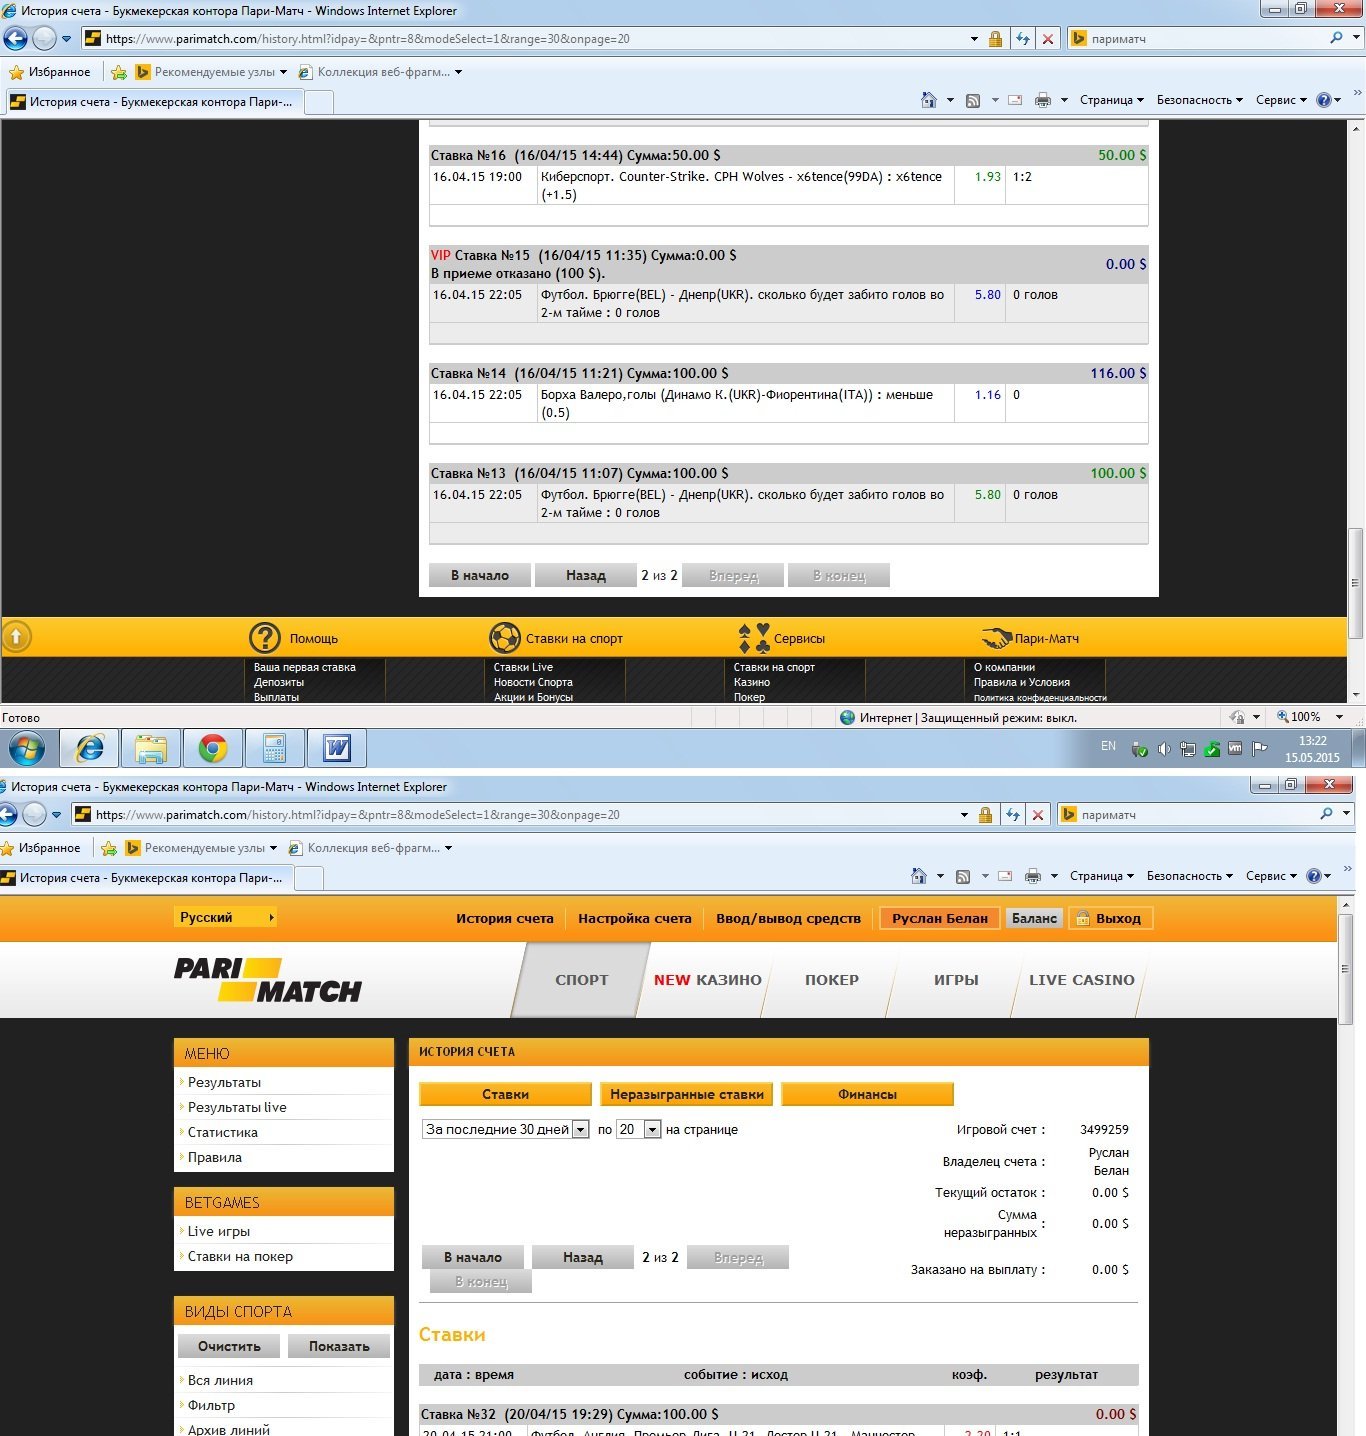Open Google Chrome from the taskbar

point(212,748)
